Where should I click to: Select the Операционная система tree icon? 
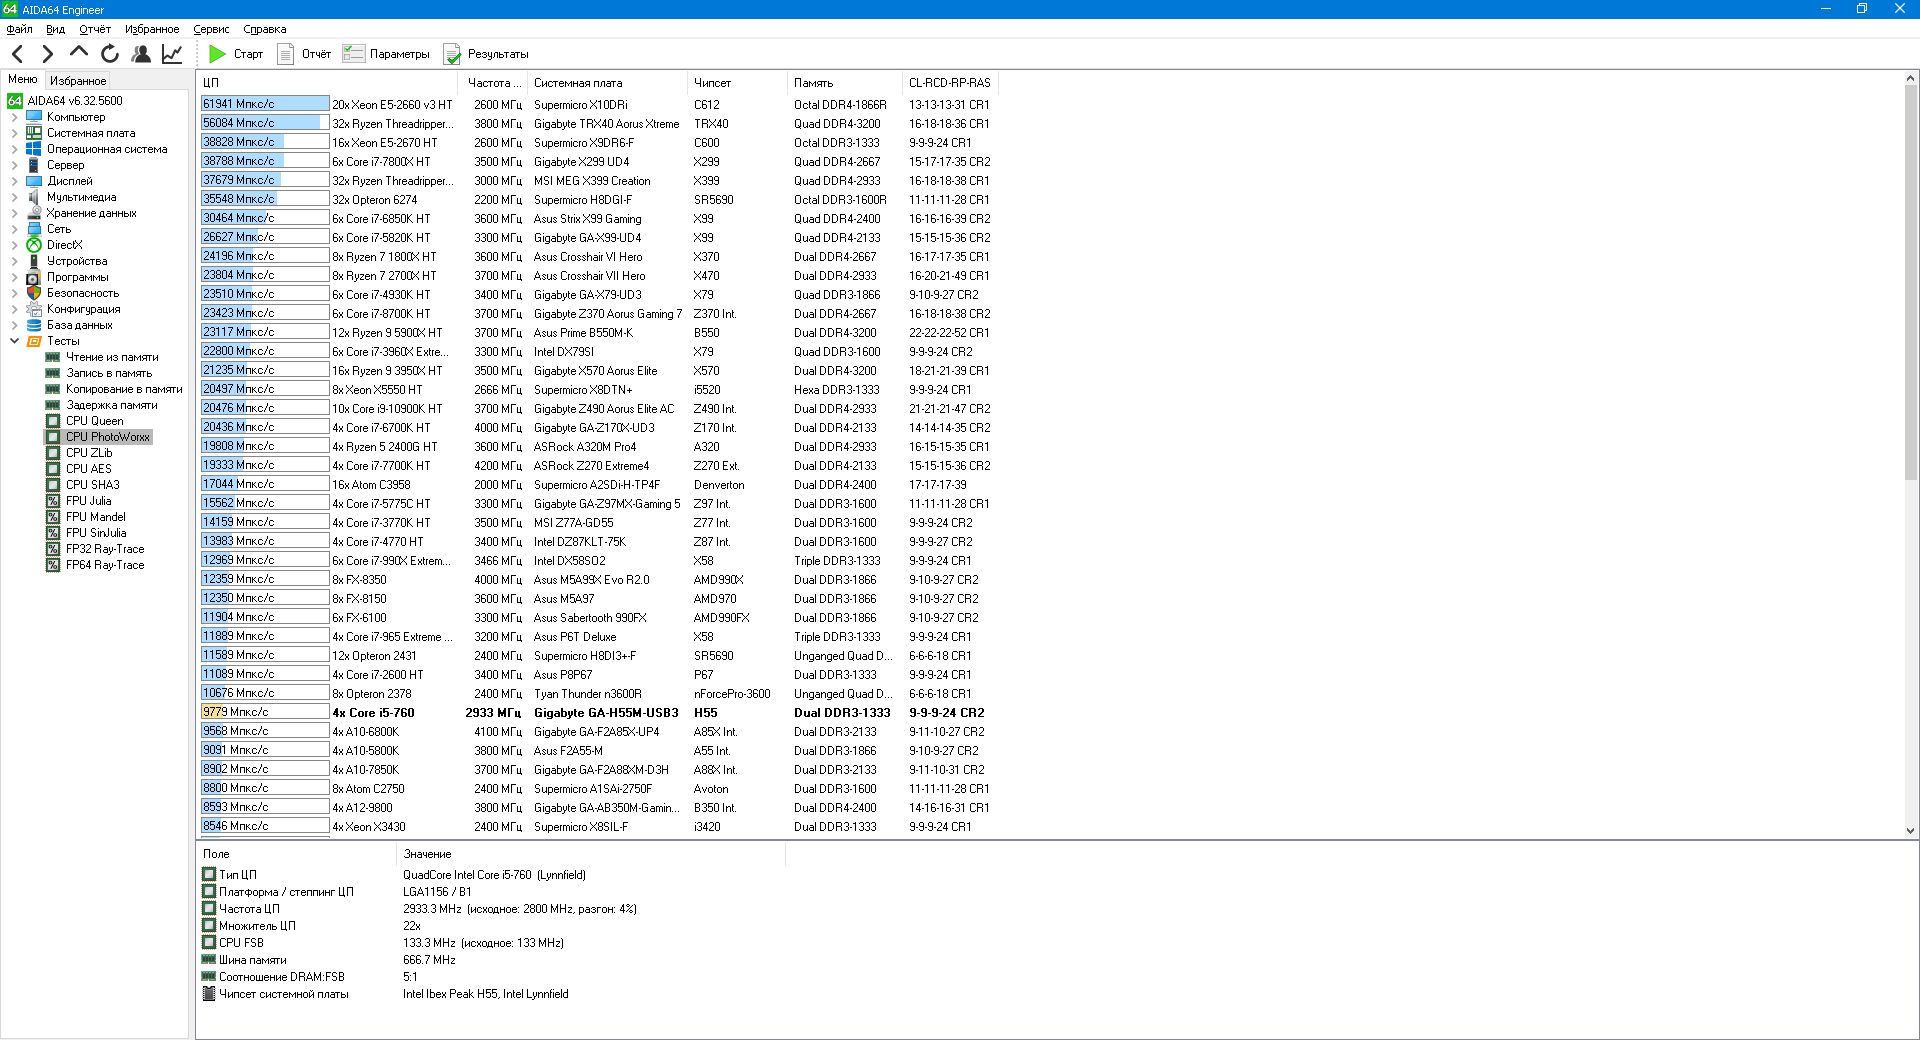click(x=34, y=149)
